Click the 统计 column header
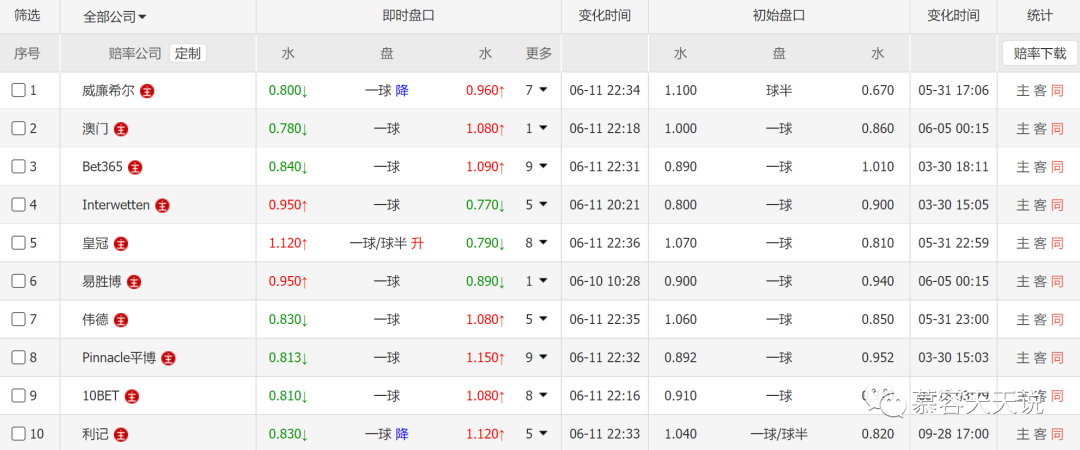The image size is (1080, 450). pyautogui.click(x=1039, y=15)
